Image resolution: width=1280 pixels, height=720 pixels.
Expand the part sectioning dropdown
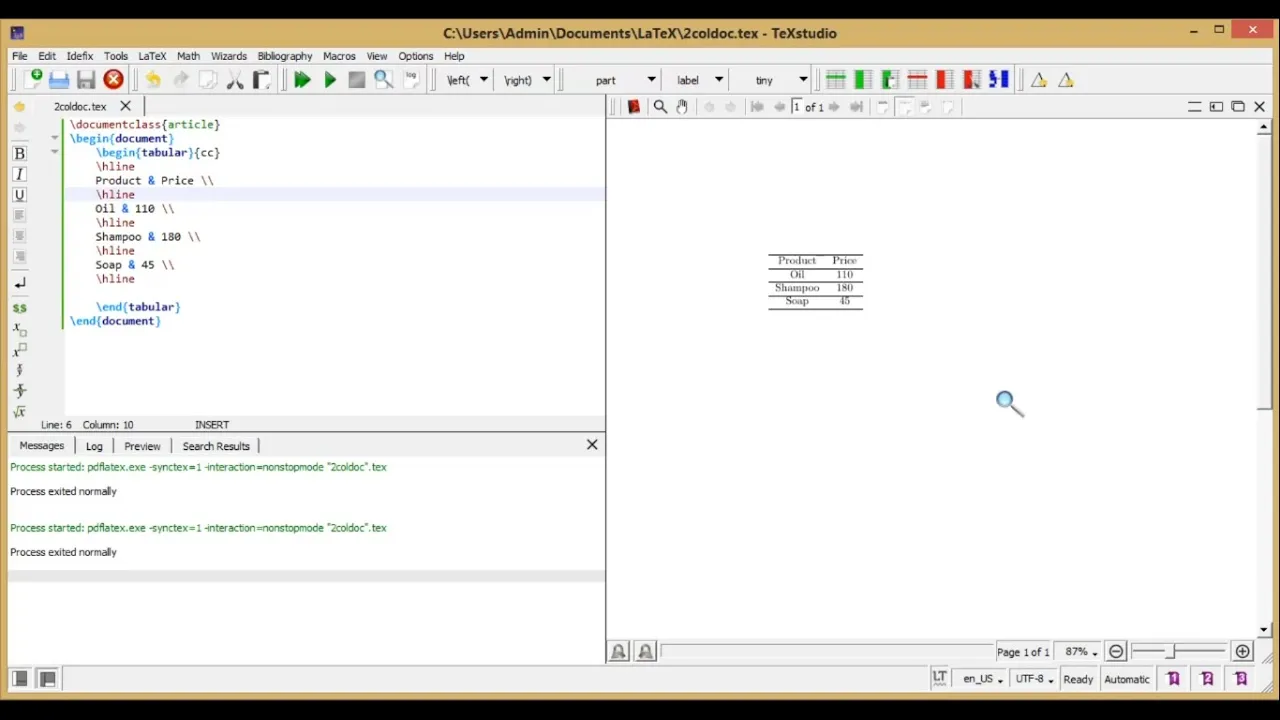pos(651,80)
